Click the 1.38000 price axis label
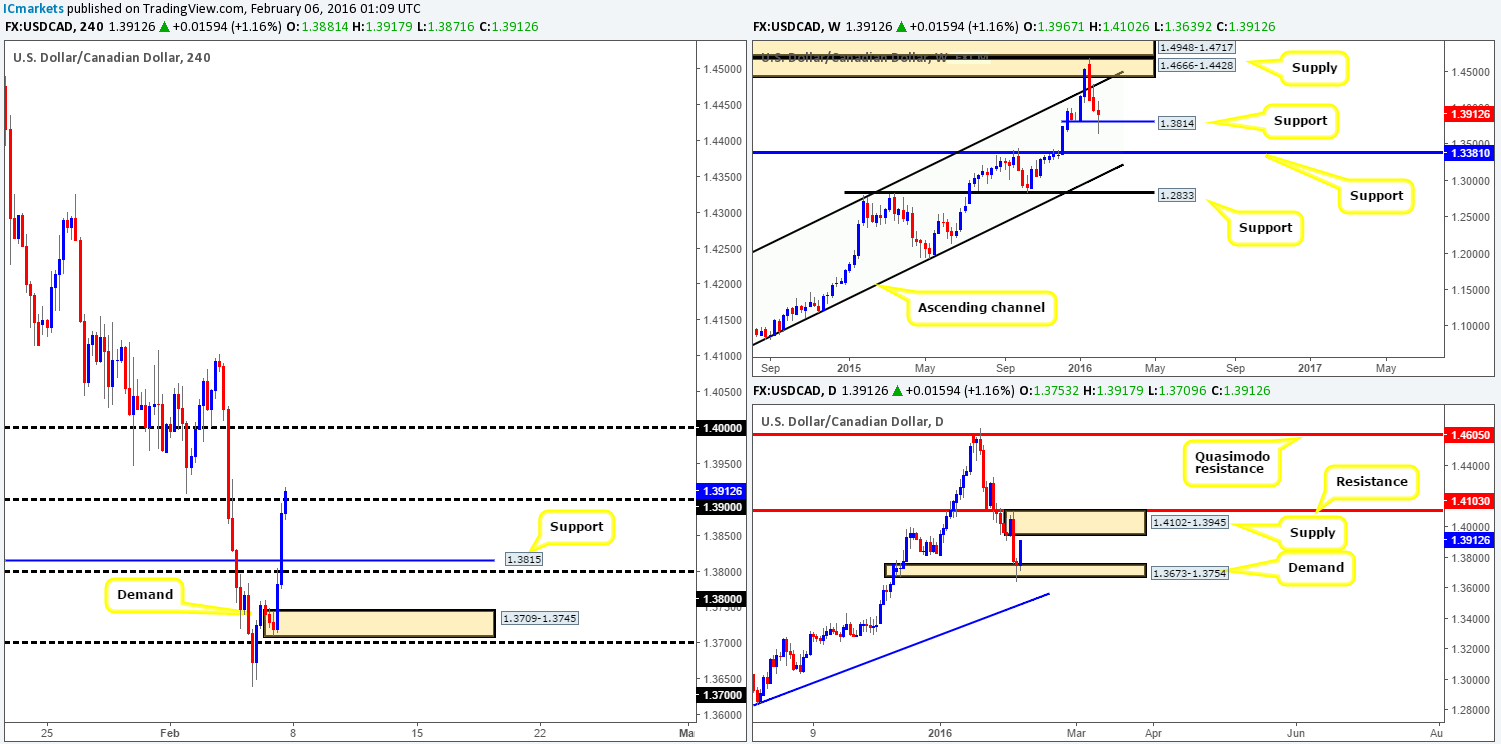 721,600
